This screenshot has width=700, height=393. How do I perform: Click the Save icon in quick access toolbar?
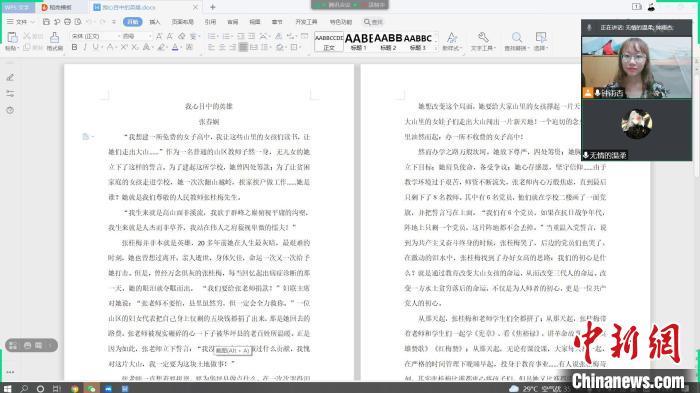coord(46,21)
